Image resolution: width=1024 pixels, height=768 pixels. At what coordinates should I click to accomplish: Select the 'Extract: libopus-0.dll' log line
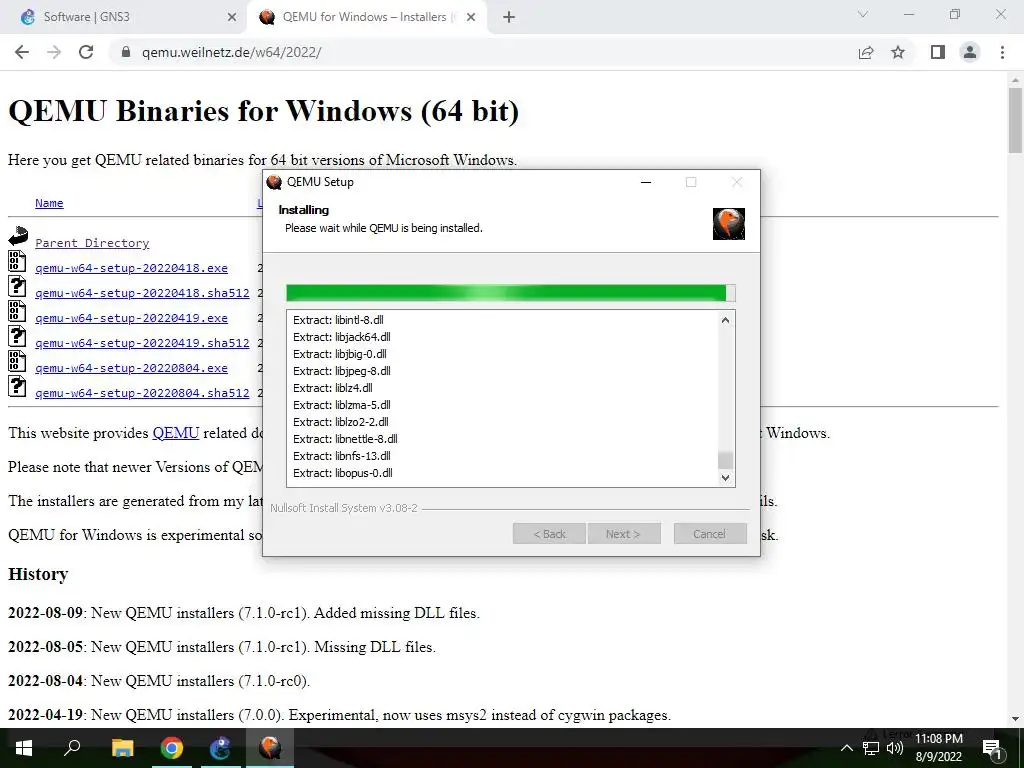tap(342, 473)
